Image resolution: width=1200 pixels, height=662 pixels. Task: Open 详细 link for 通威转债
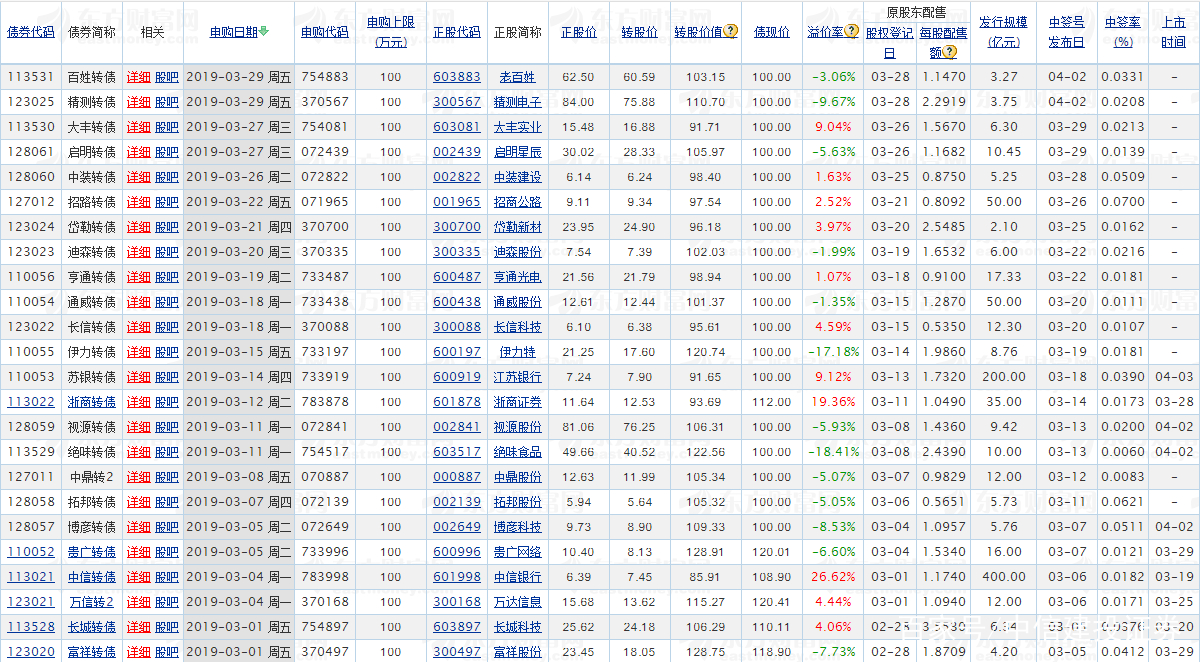(x=138, y=302)
